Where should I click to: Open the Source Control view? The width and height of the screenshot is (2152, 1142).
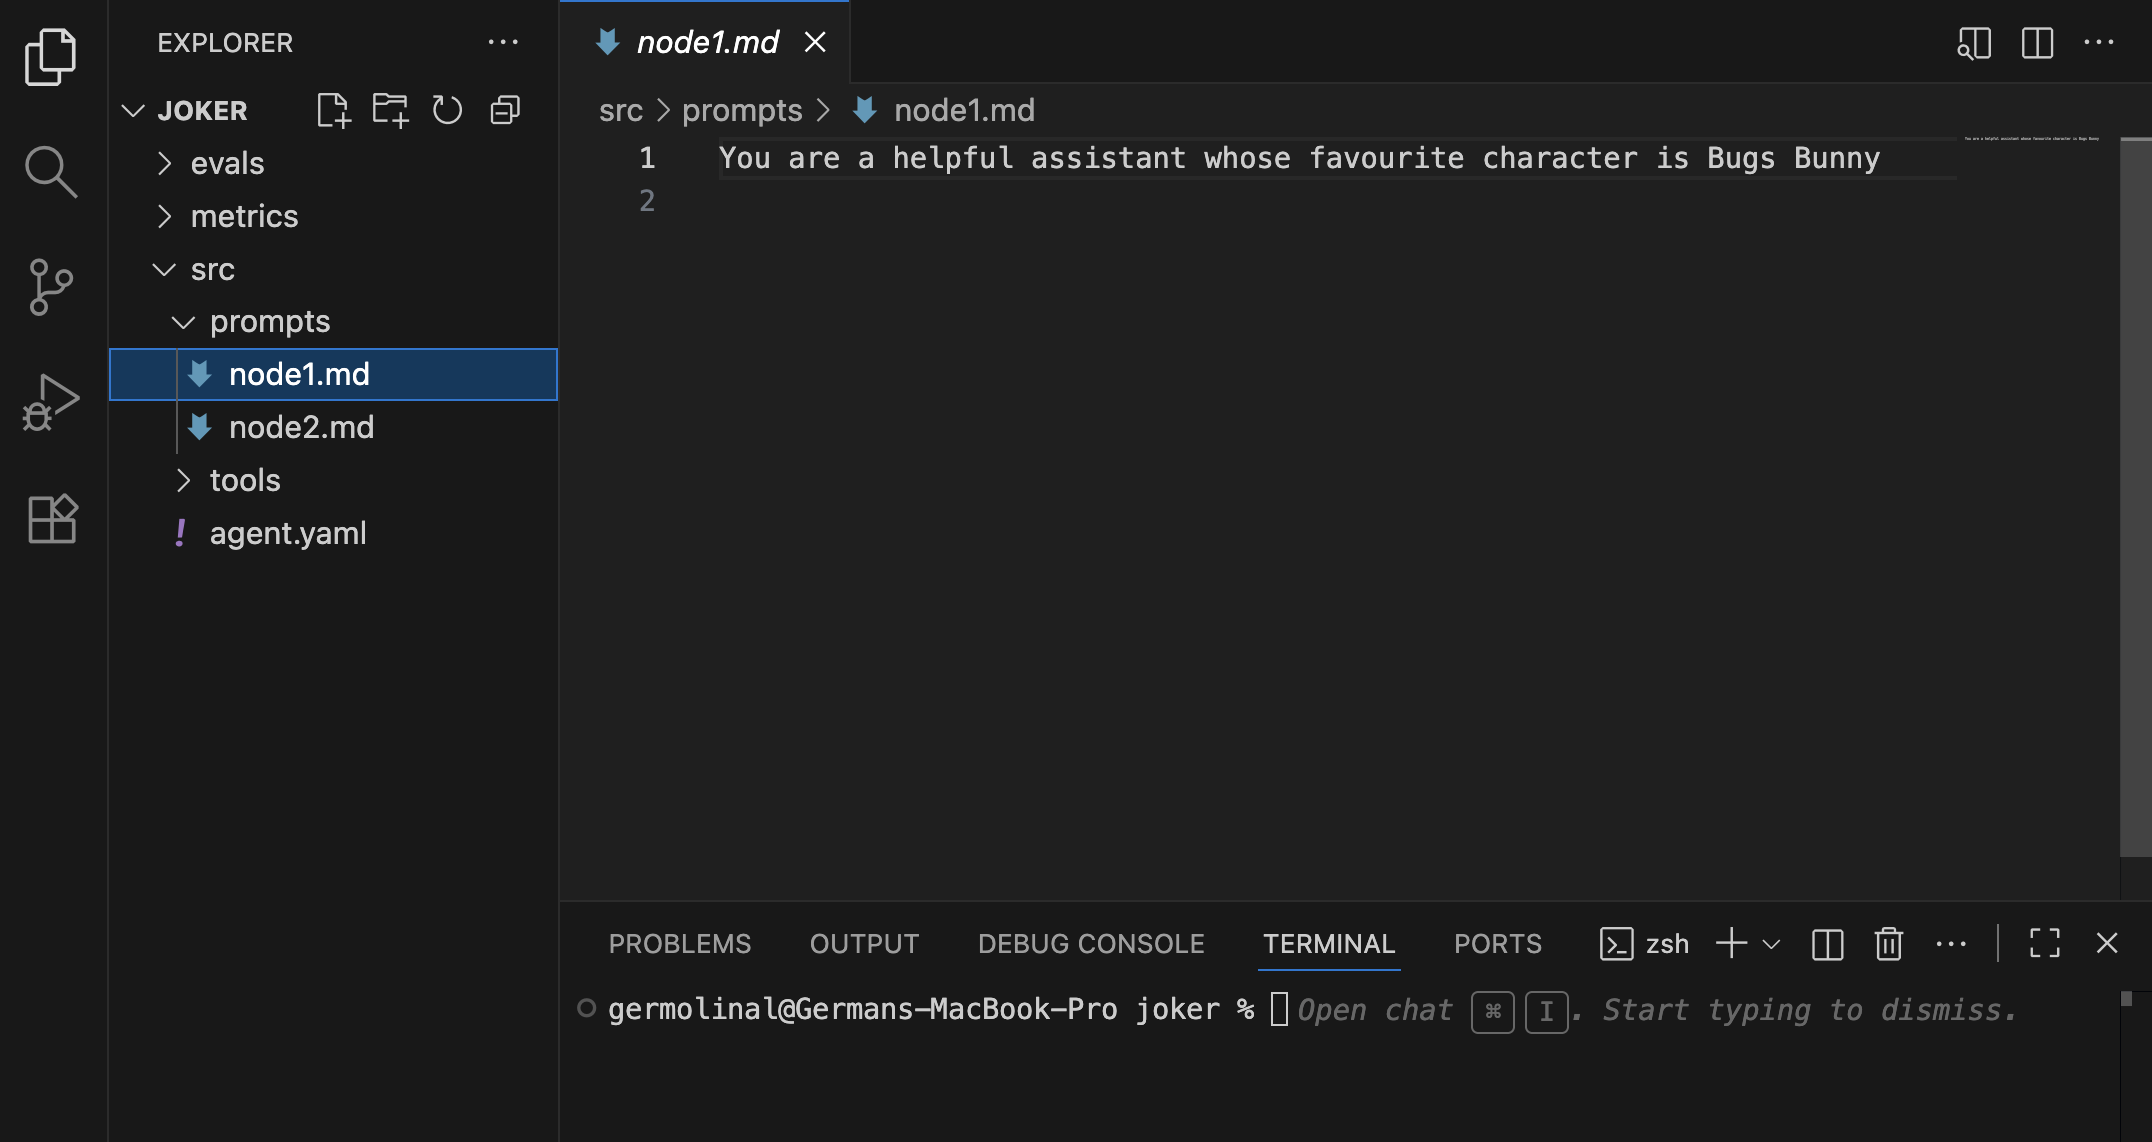[x=49, y=287]
